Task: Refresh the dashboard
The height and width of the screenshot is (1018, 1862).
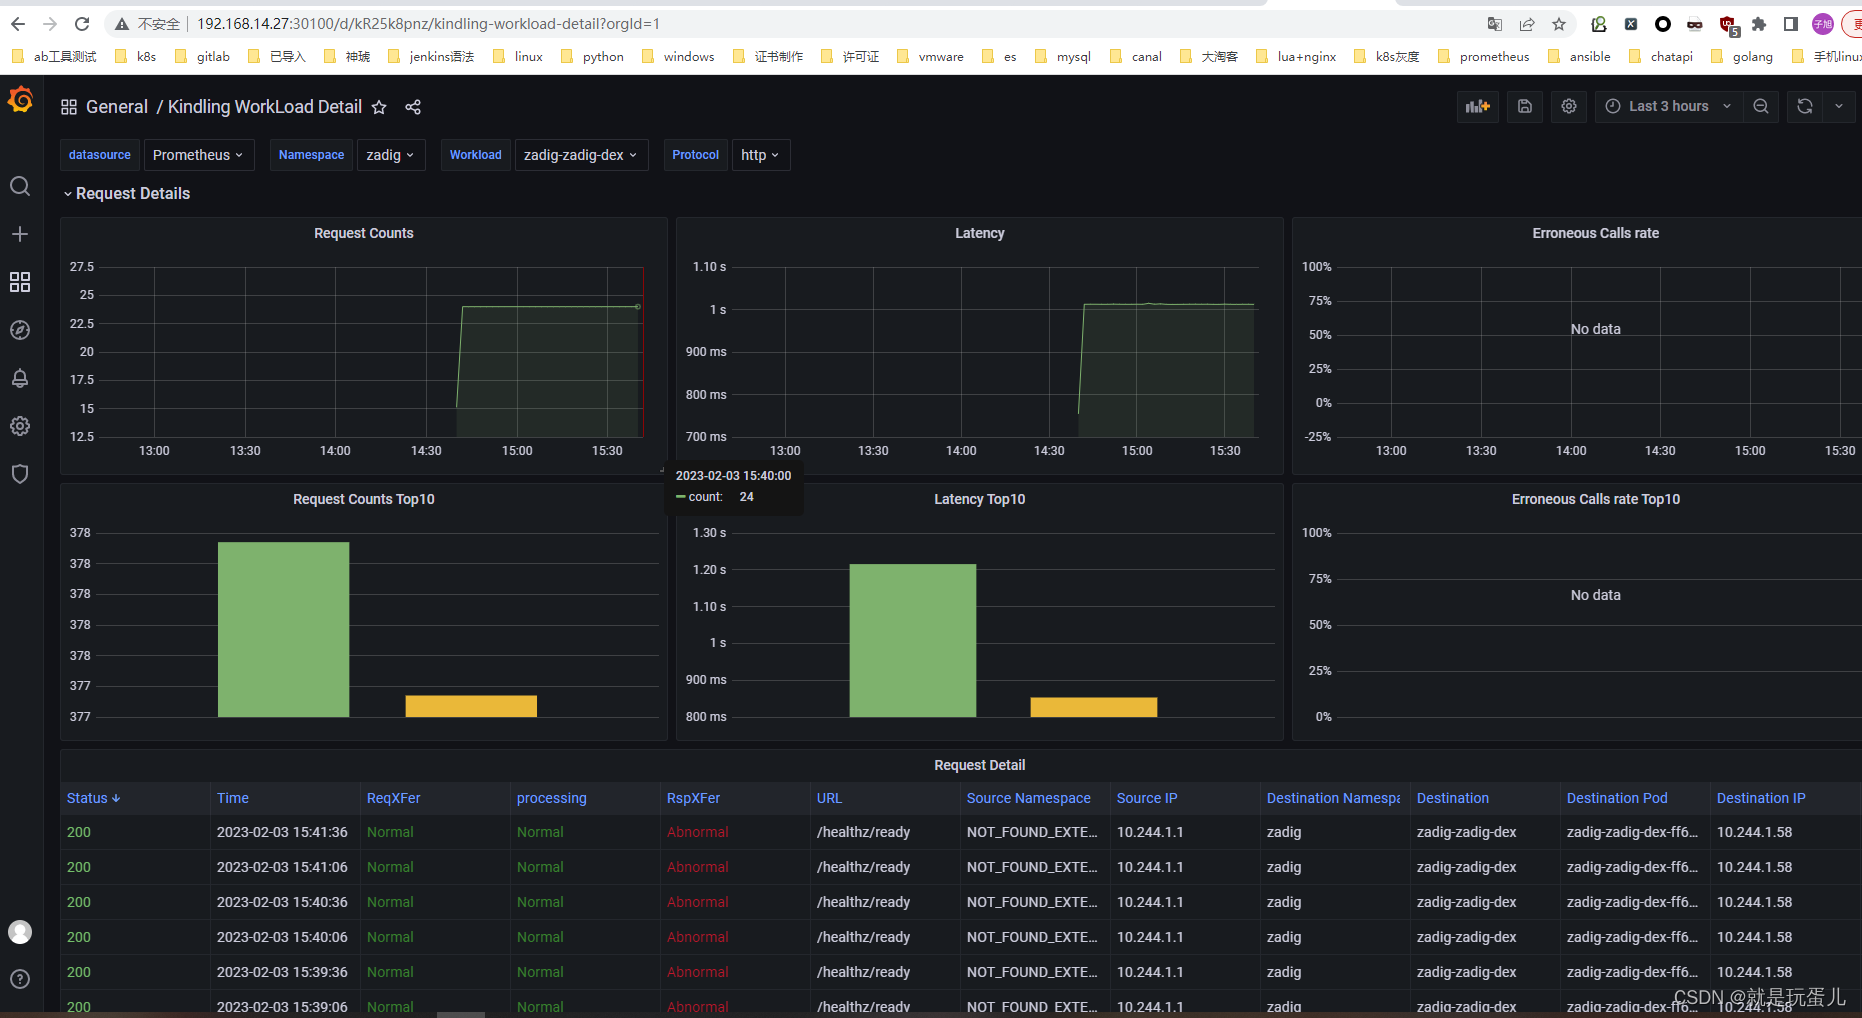Action: (1805, 106)
